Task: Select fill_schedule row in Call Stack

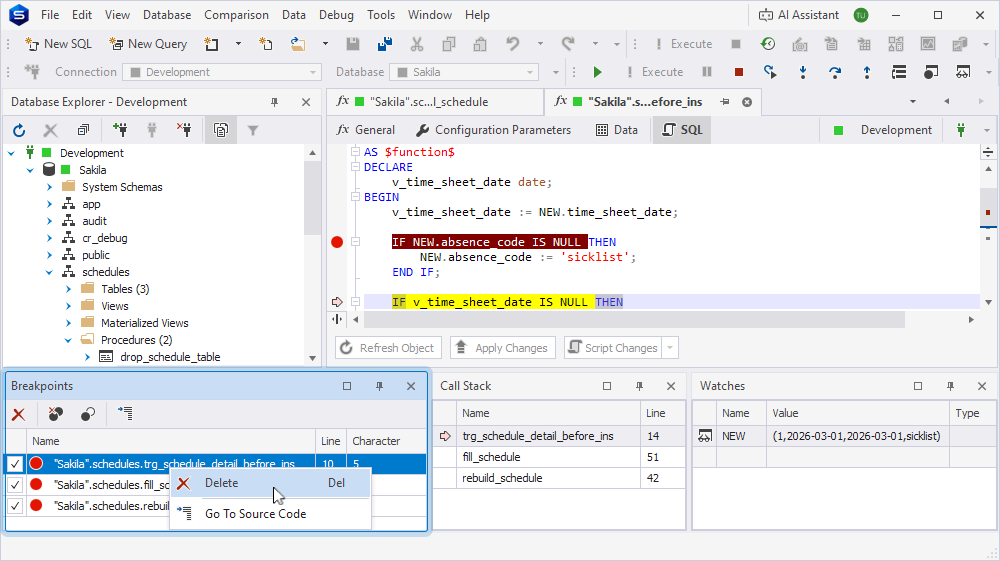Action: tap(559, 457)
